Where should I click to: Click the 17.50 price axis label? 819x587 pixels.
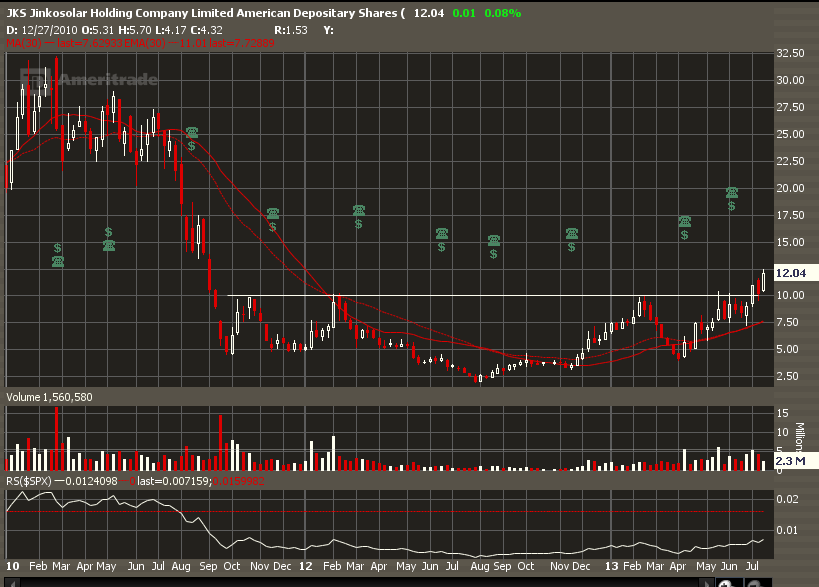point(790,215)
